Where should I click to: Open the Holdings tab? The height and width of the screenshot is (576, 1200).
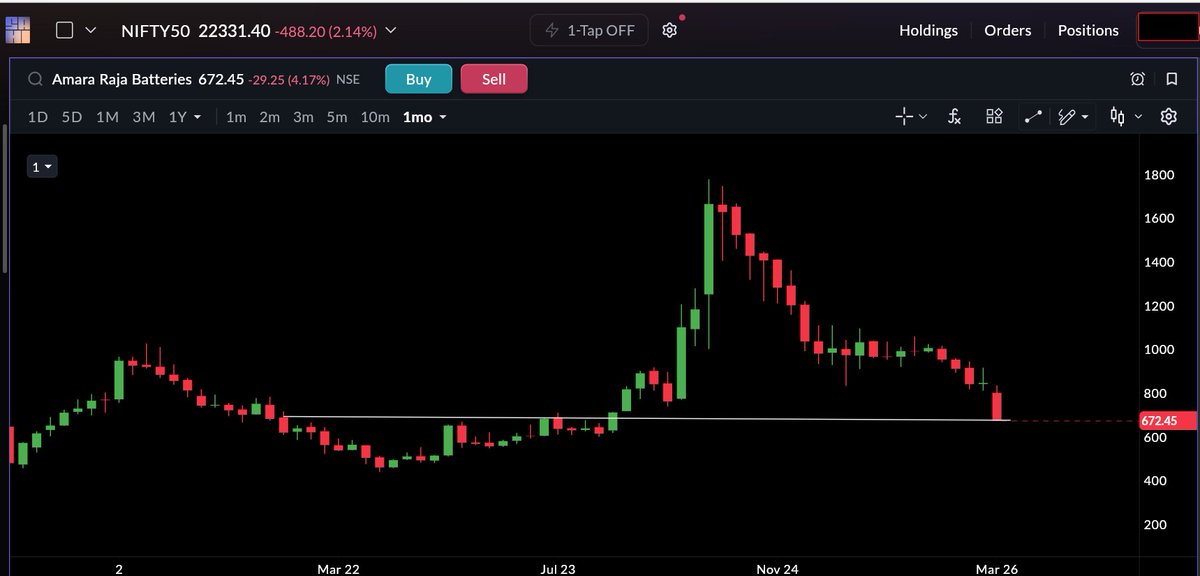click(928, 30)
